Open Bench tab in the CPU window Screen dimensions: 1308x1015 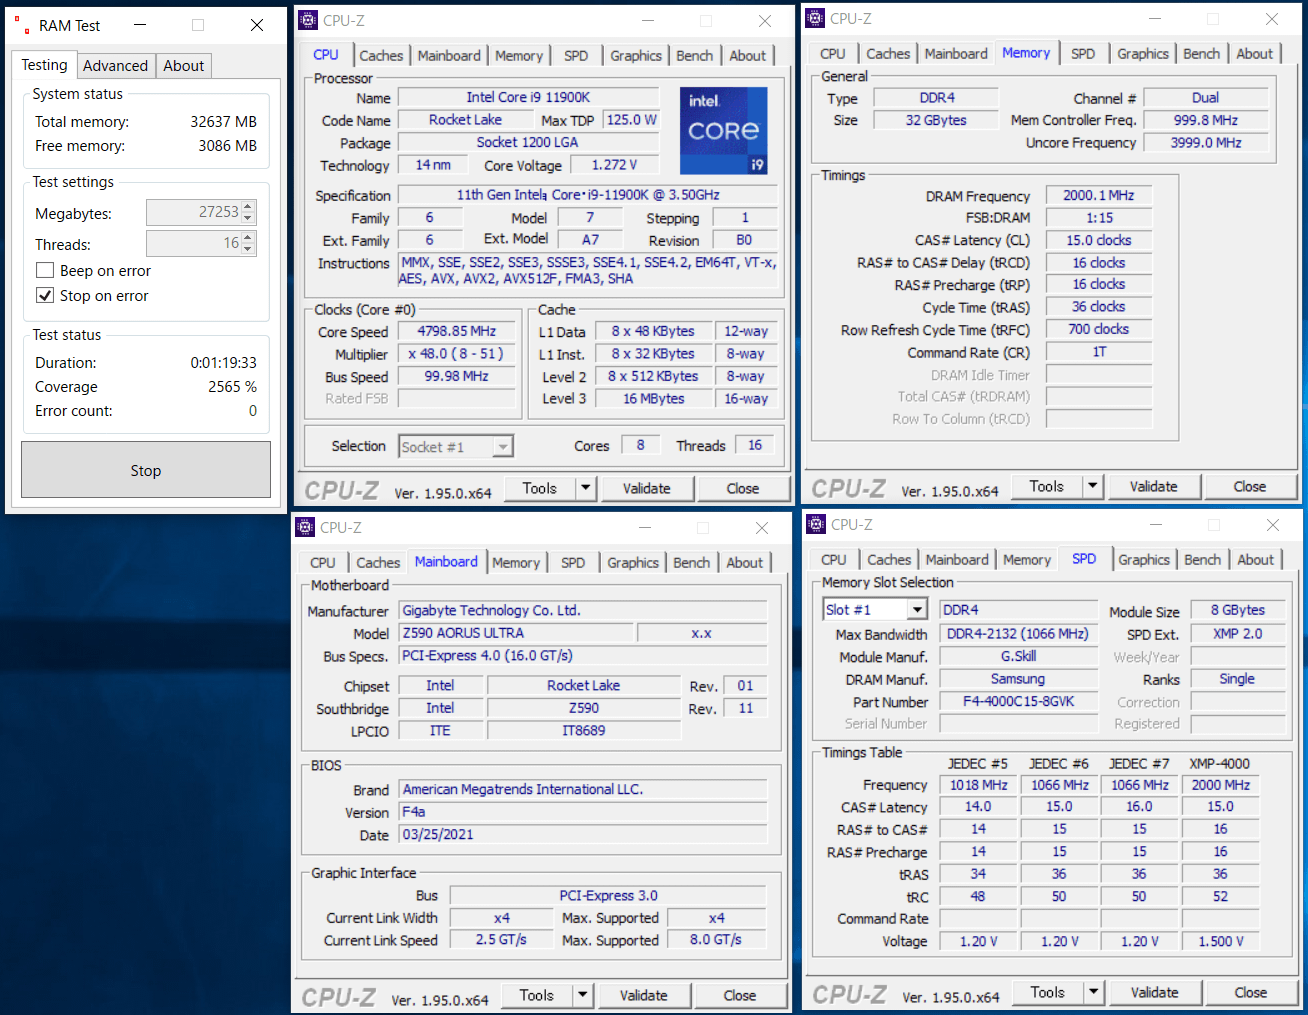(x=694, y=56)
